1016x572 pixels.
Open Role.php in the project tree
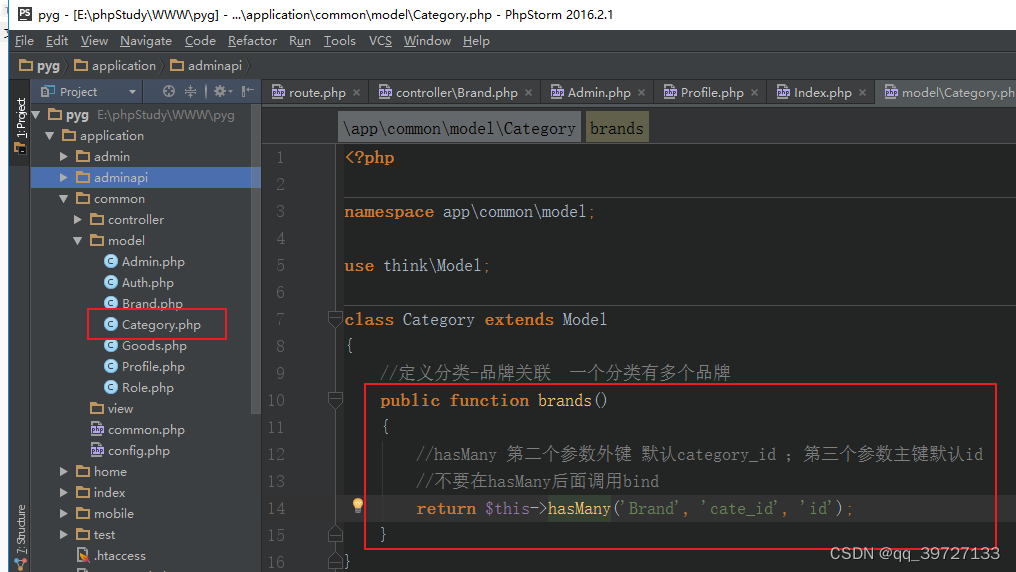coord(139,387)
